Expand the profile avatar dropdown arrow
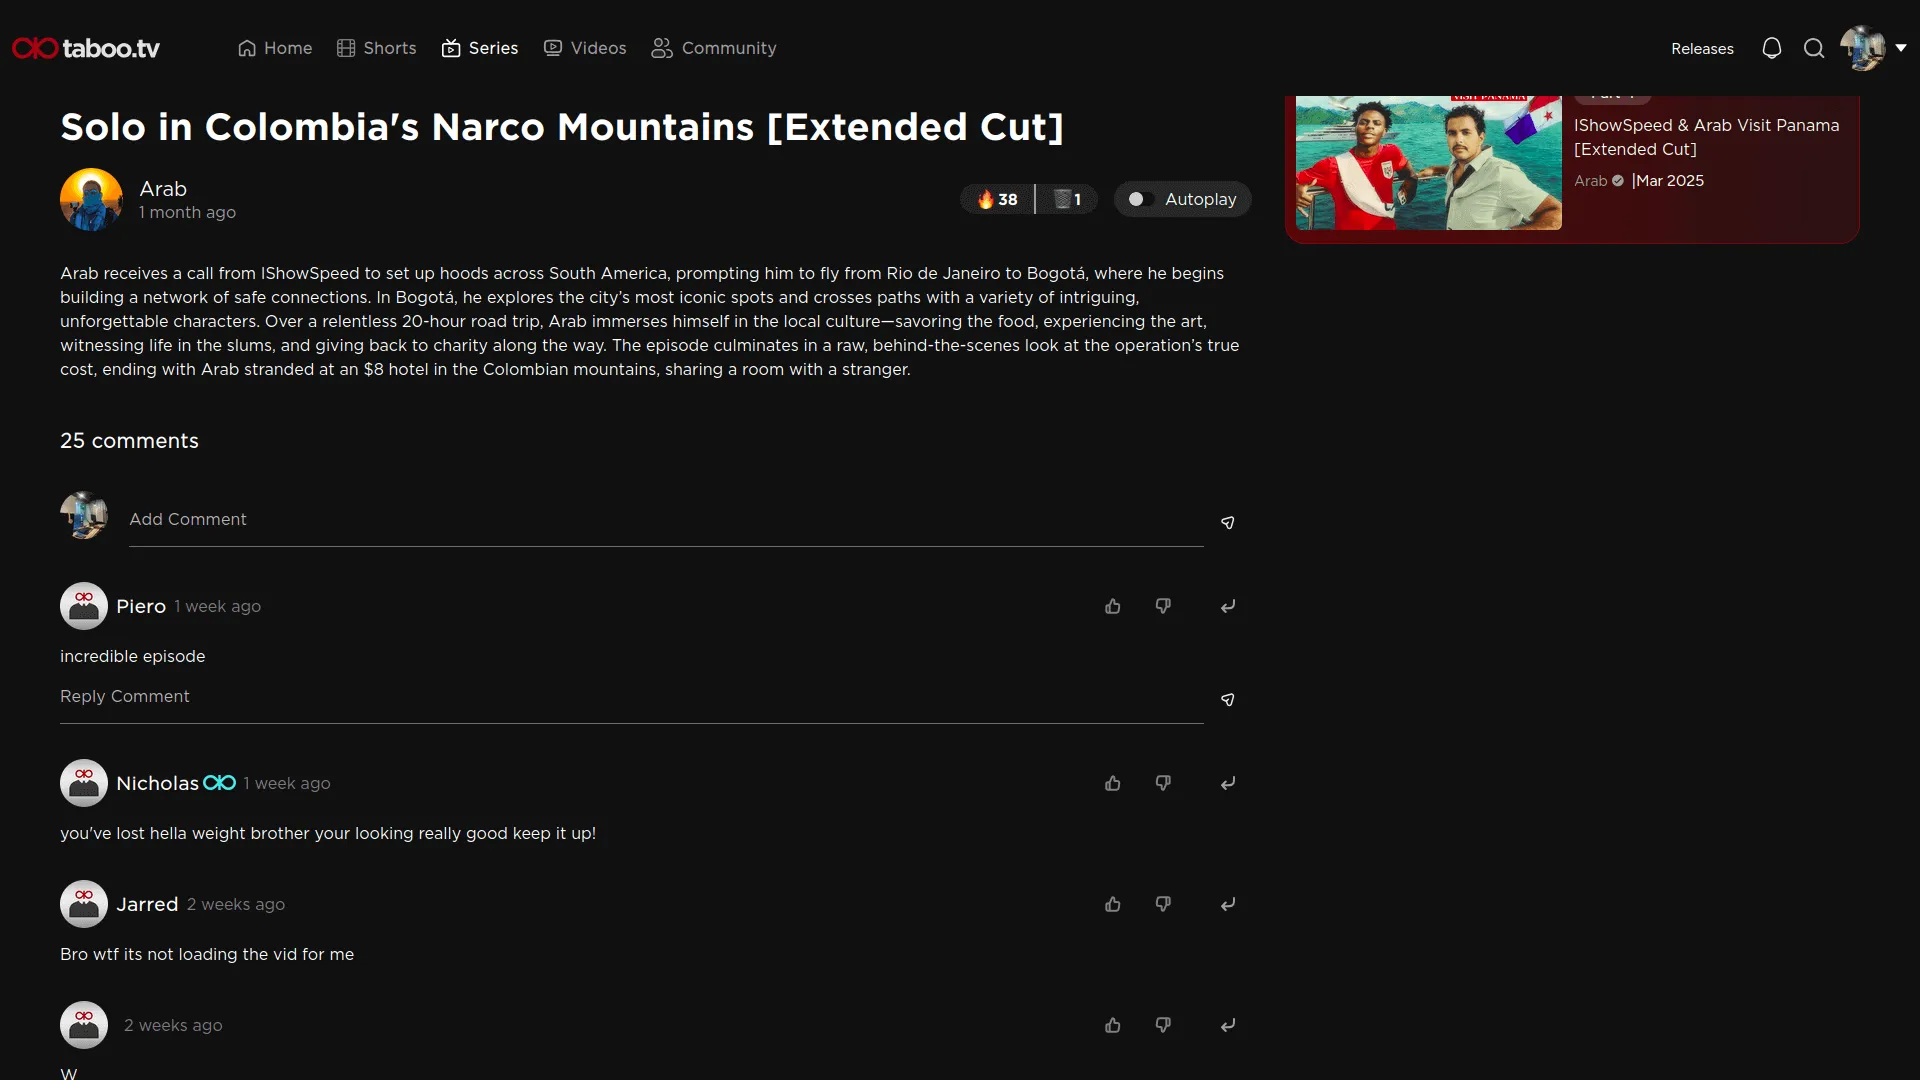Screen dimensions: 1920x1080 1900,48
